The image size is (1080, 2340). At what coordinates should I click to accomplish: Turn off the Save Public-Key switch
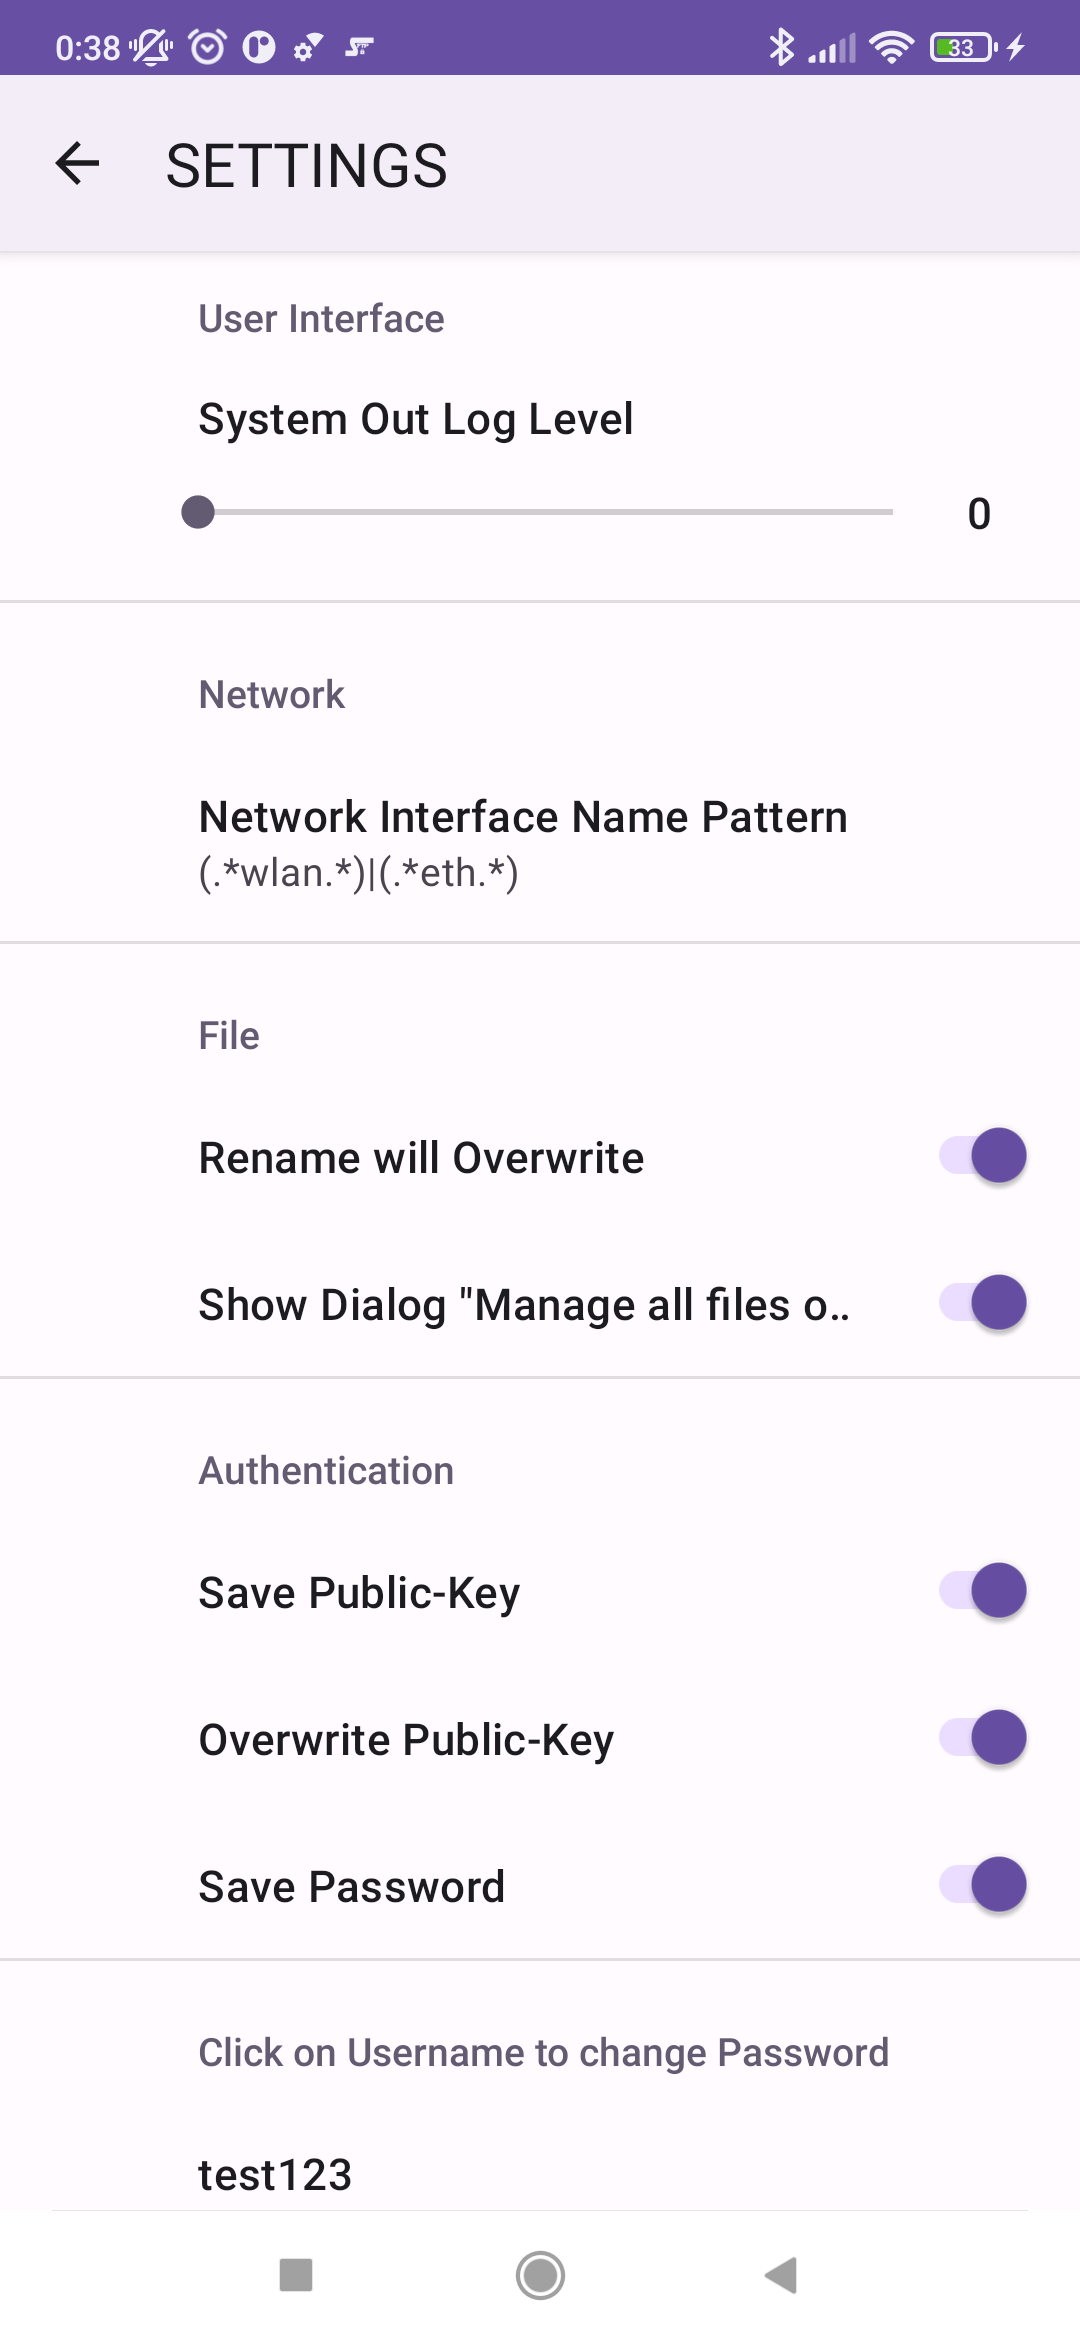[982, 1591]
